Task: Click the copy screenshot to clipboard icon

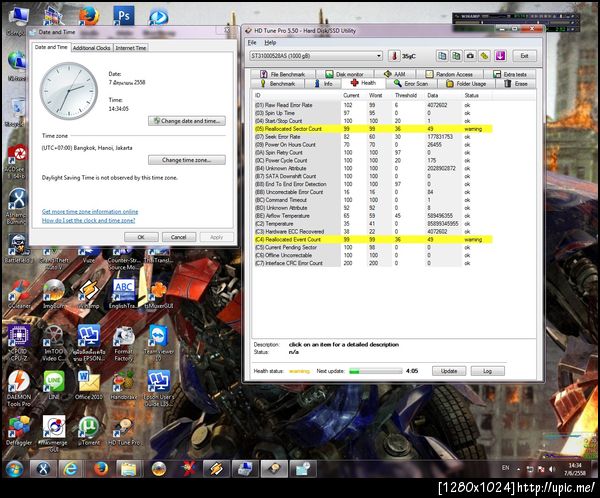Action: pos(456,56)
